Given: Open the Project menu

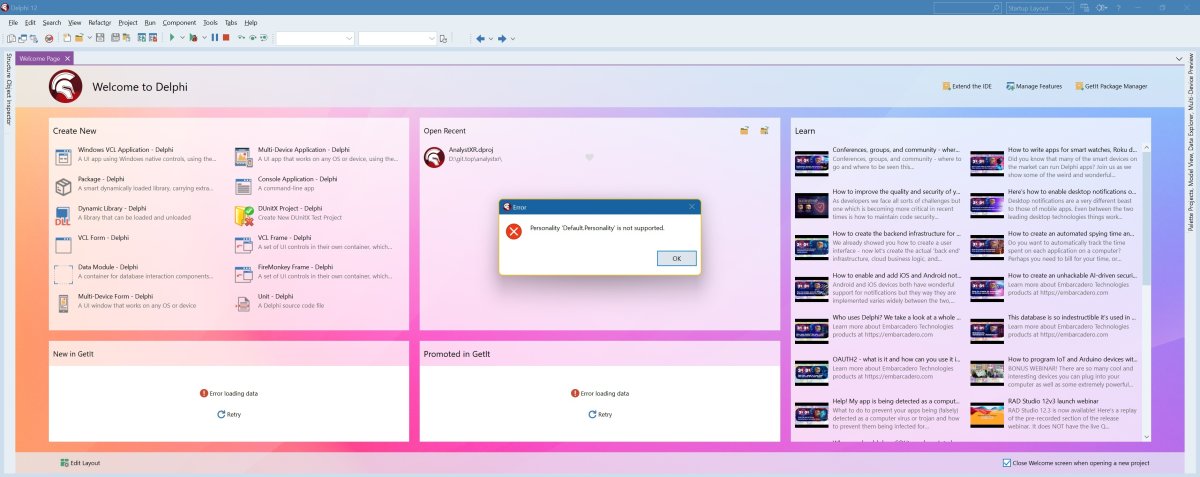Looking at the screenshot, I should [x=128, y=22].
